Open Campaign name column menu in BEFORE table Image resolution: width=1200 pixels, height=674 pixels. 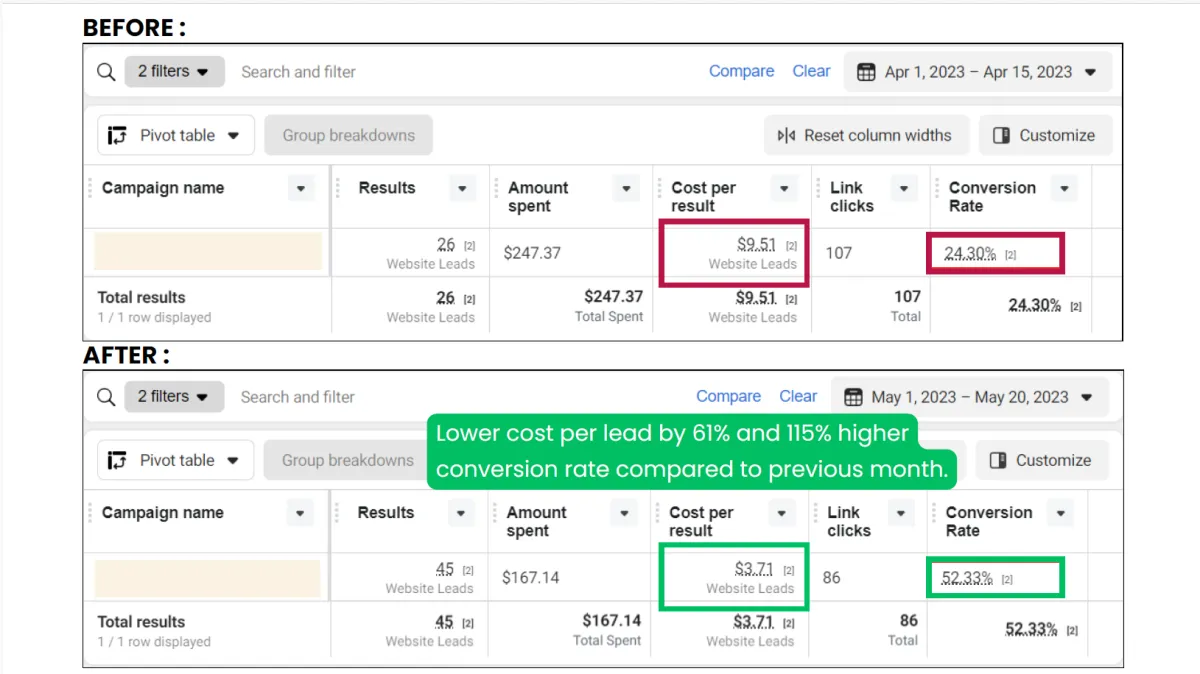[x=301, y=188]
